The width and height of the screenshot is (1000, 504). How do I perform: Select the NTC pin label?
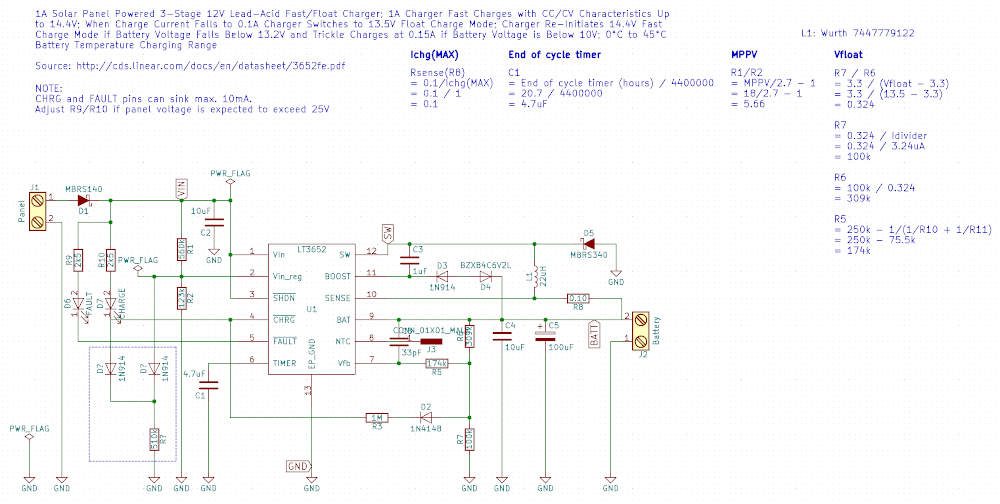pyautogui.click(x=342, y=341)
